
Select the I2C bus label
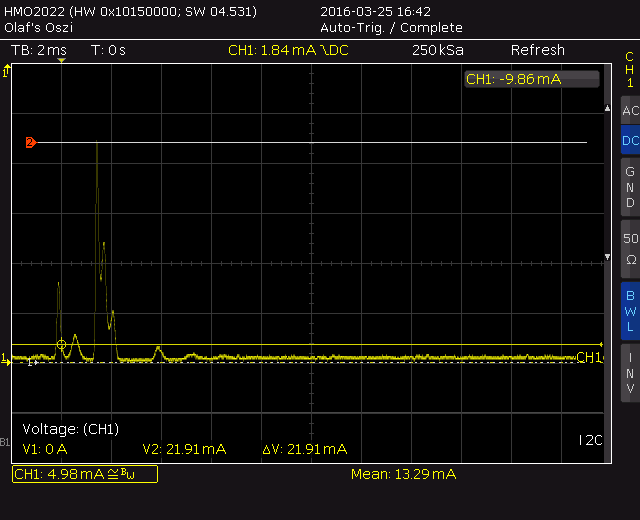point(591,440)
